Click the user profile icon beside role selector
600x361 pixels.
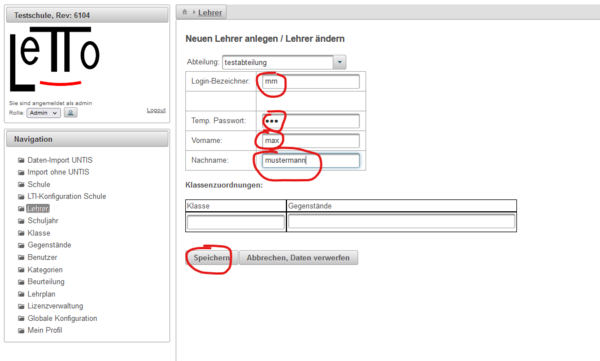point(70,113)
